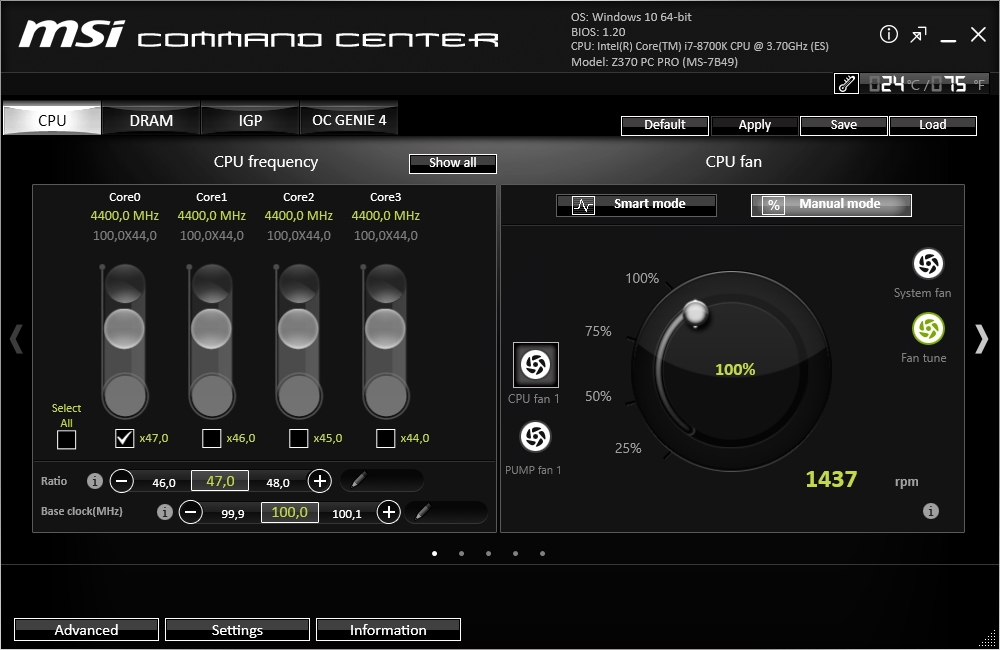
Task: Select the 99,9 base clock value
Action: click(233, 513)
